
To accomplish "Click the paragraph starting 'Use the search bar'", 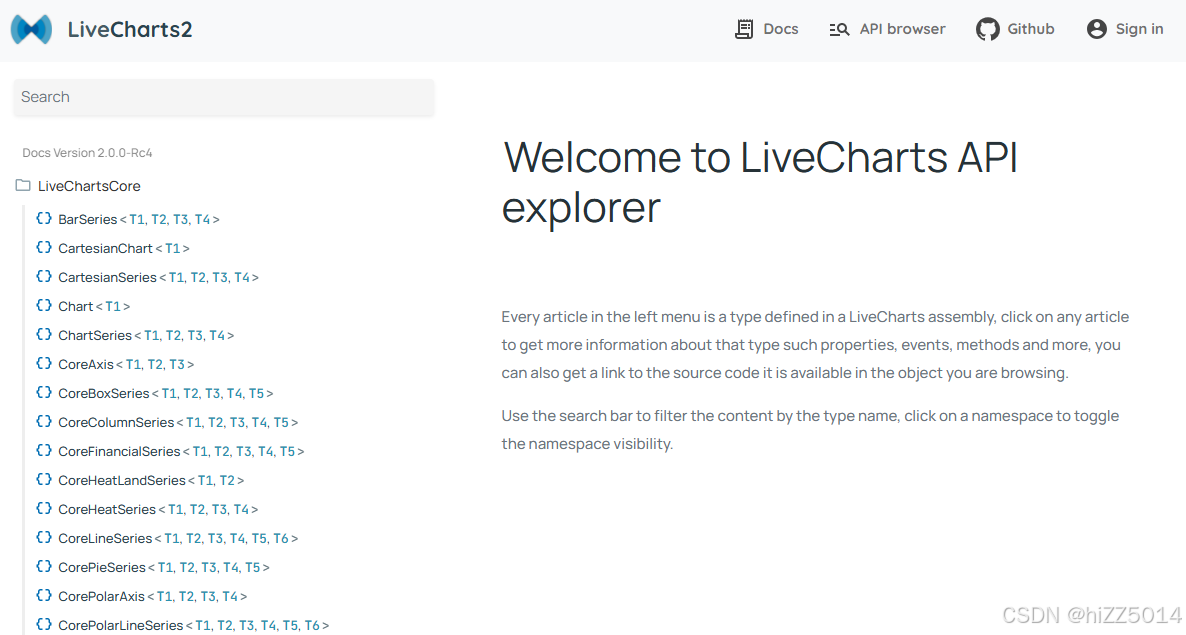I will 810,429.
